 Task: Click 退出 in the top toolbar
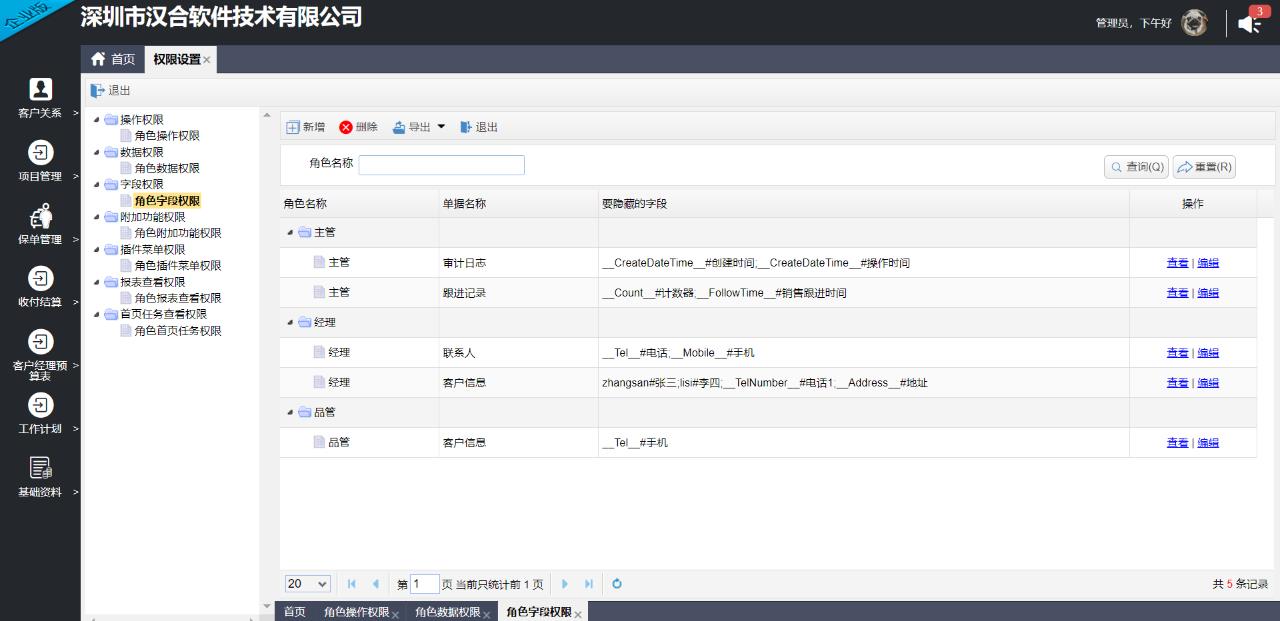click(x=111, y=90)
